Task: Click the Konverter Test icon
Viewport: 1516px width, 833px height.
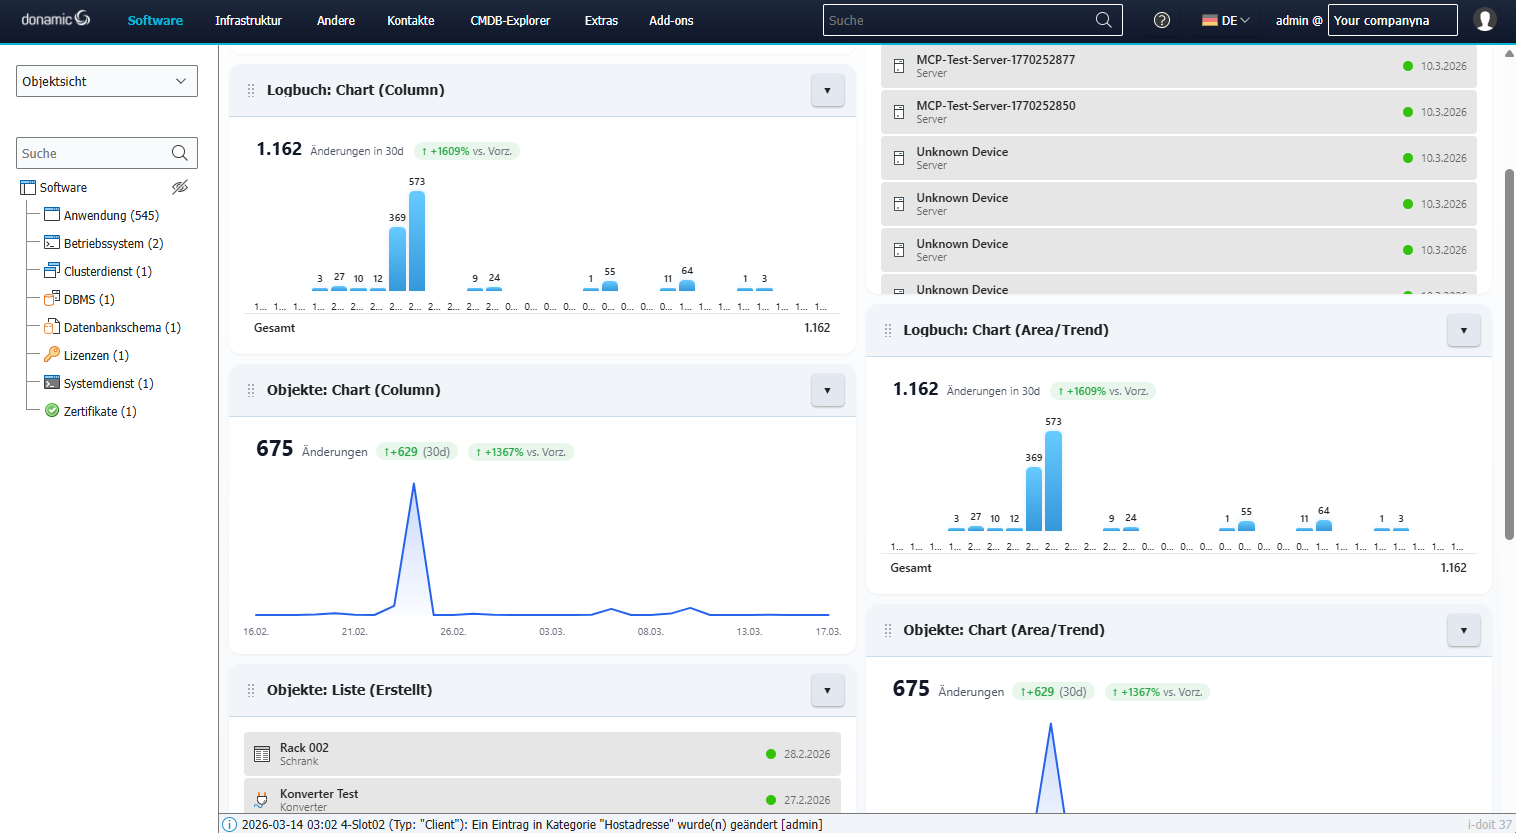Action: pos(260,798)
